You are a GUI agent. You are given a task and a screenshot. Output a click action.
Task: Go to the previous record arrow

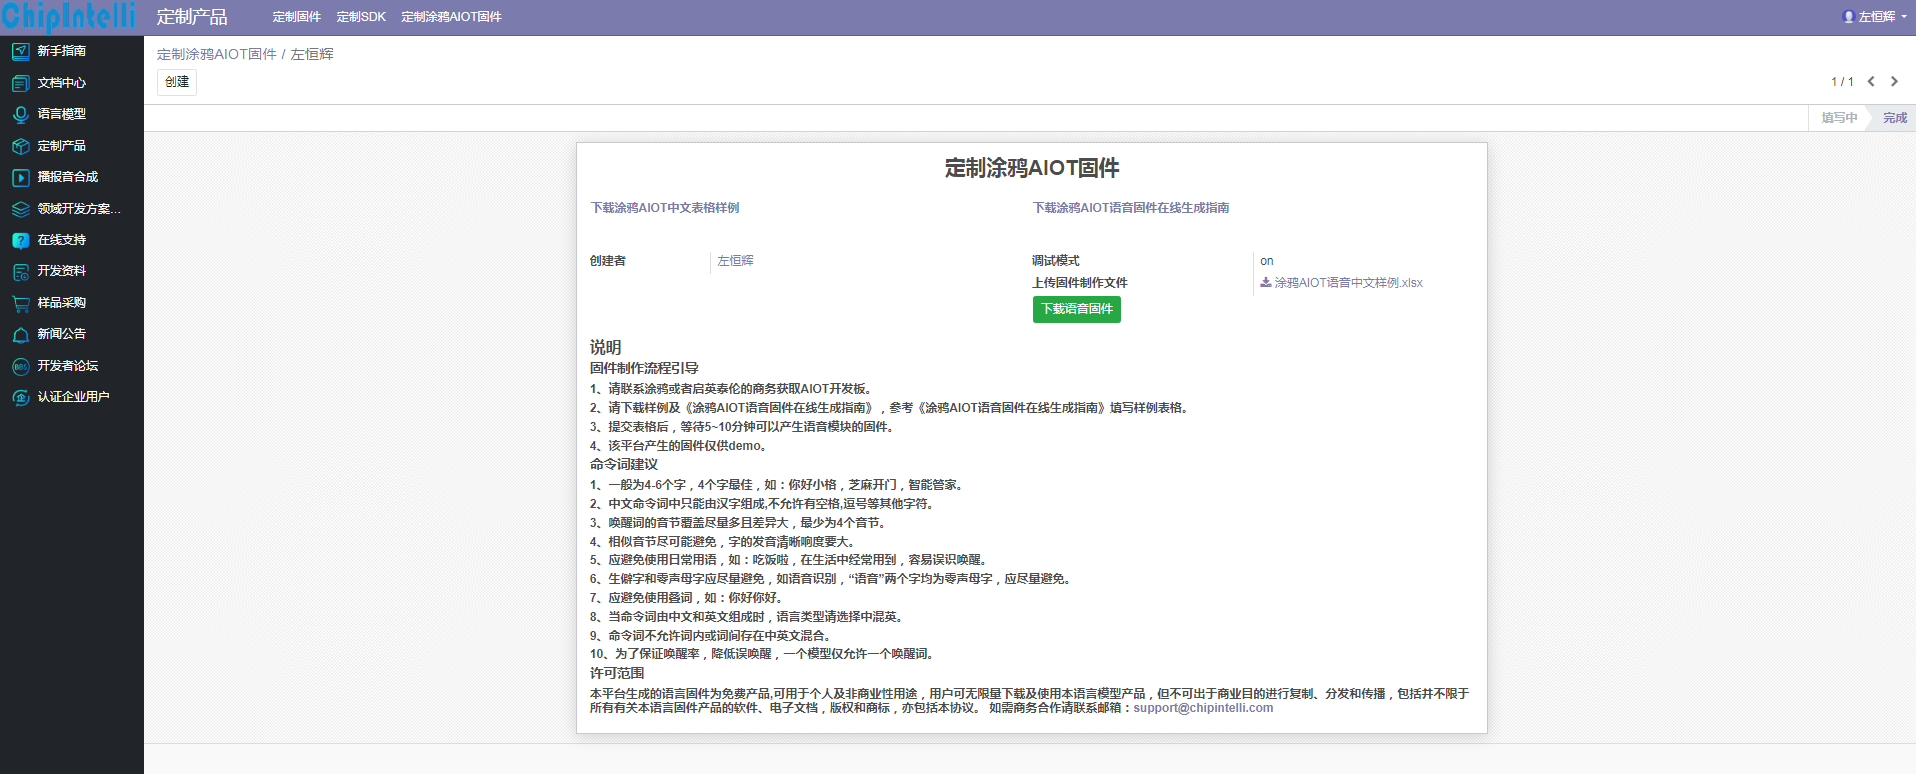coord(1871,82)
